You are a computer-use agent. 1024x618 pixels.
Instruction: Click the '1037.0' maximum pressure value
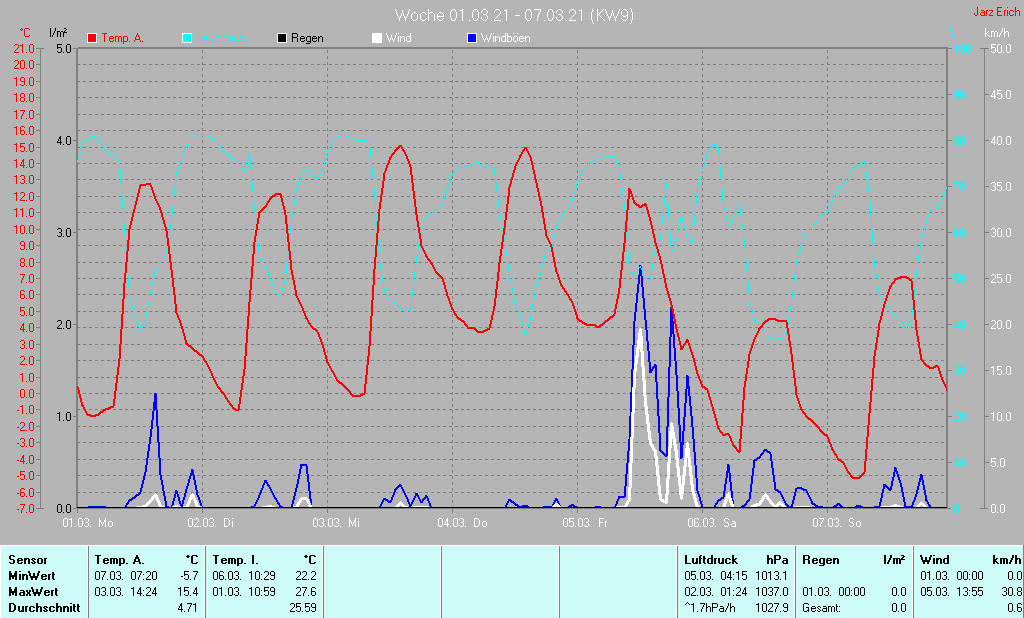click(x=772, y=592)
